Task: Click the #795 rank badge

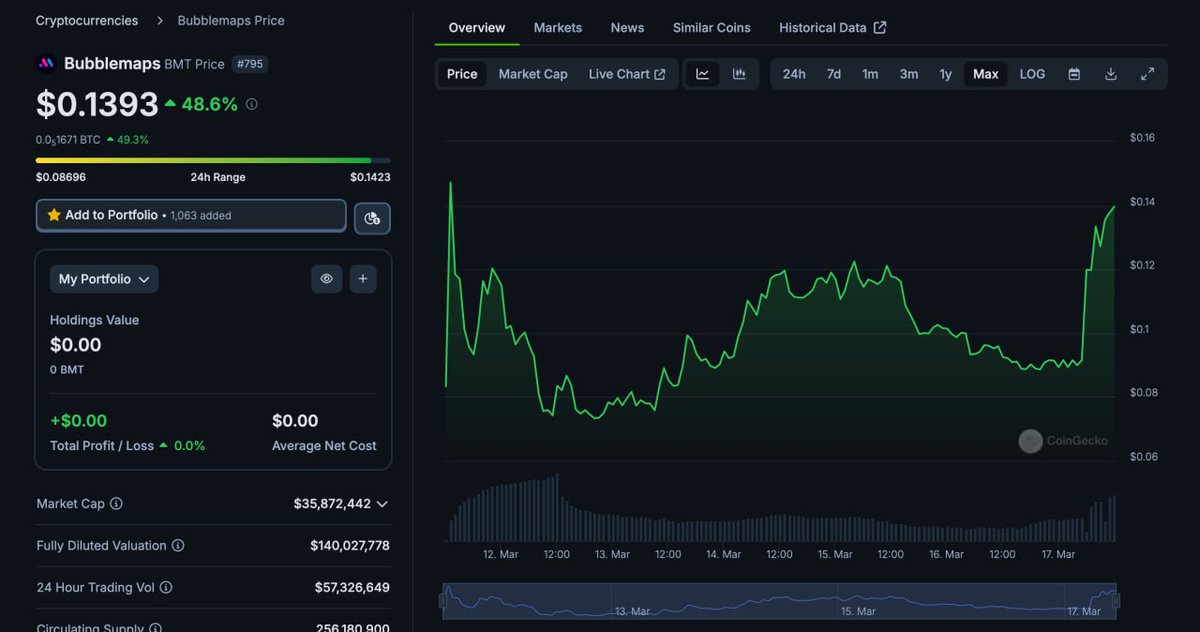Action: [x=250, y=64]
